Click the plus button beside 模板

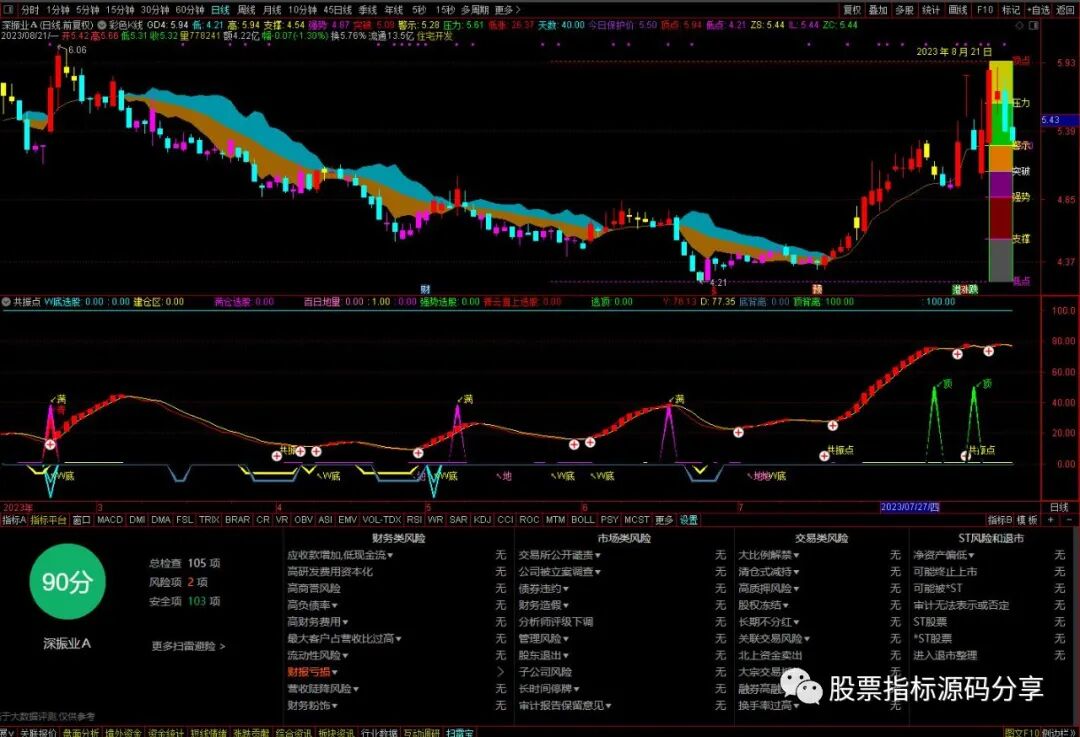pos(1050,520)
